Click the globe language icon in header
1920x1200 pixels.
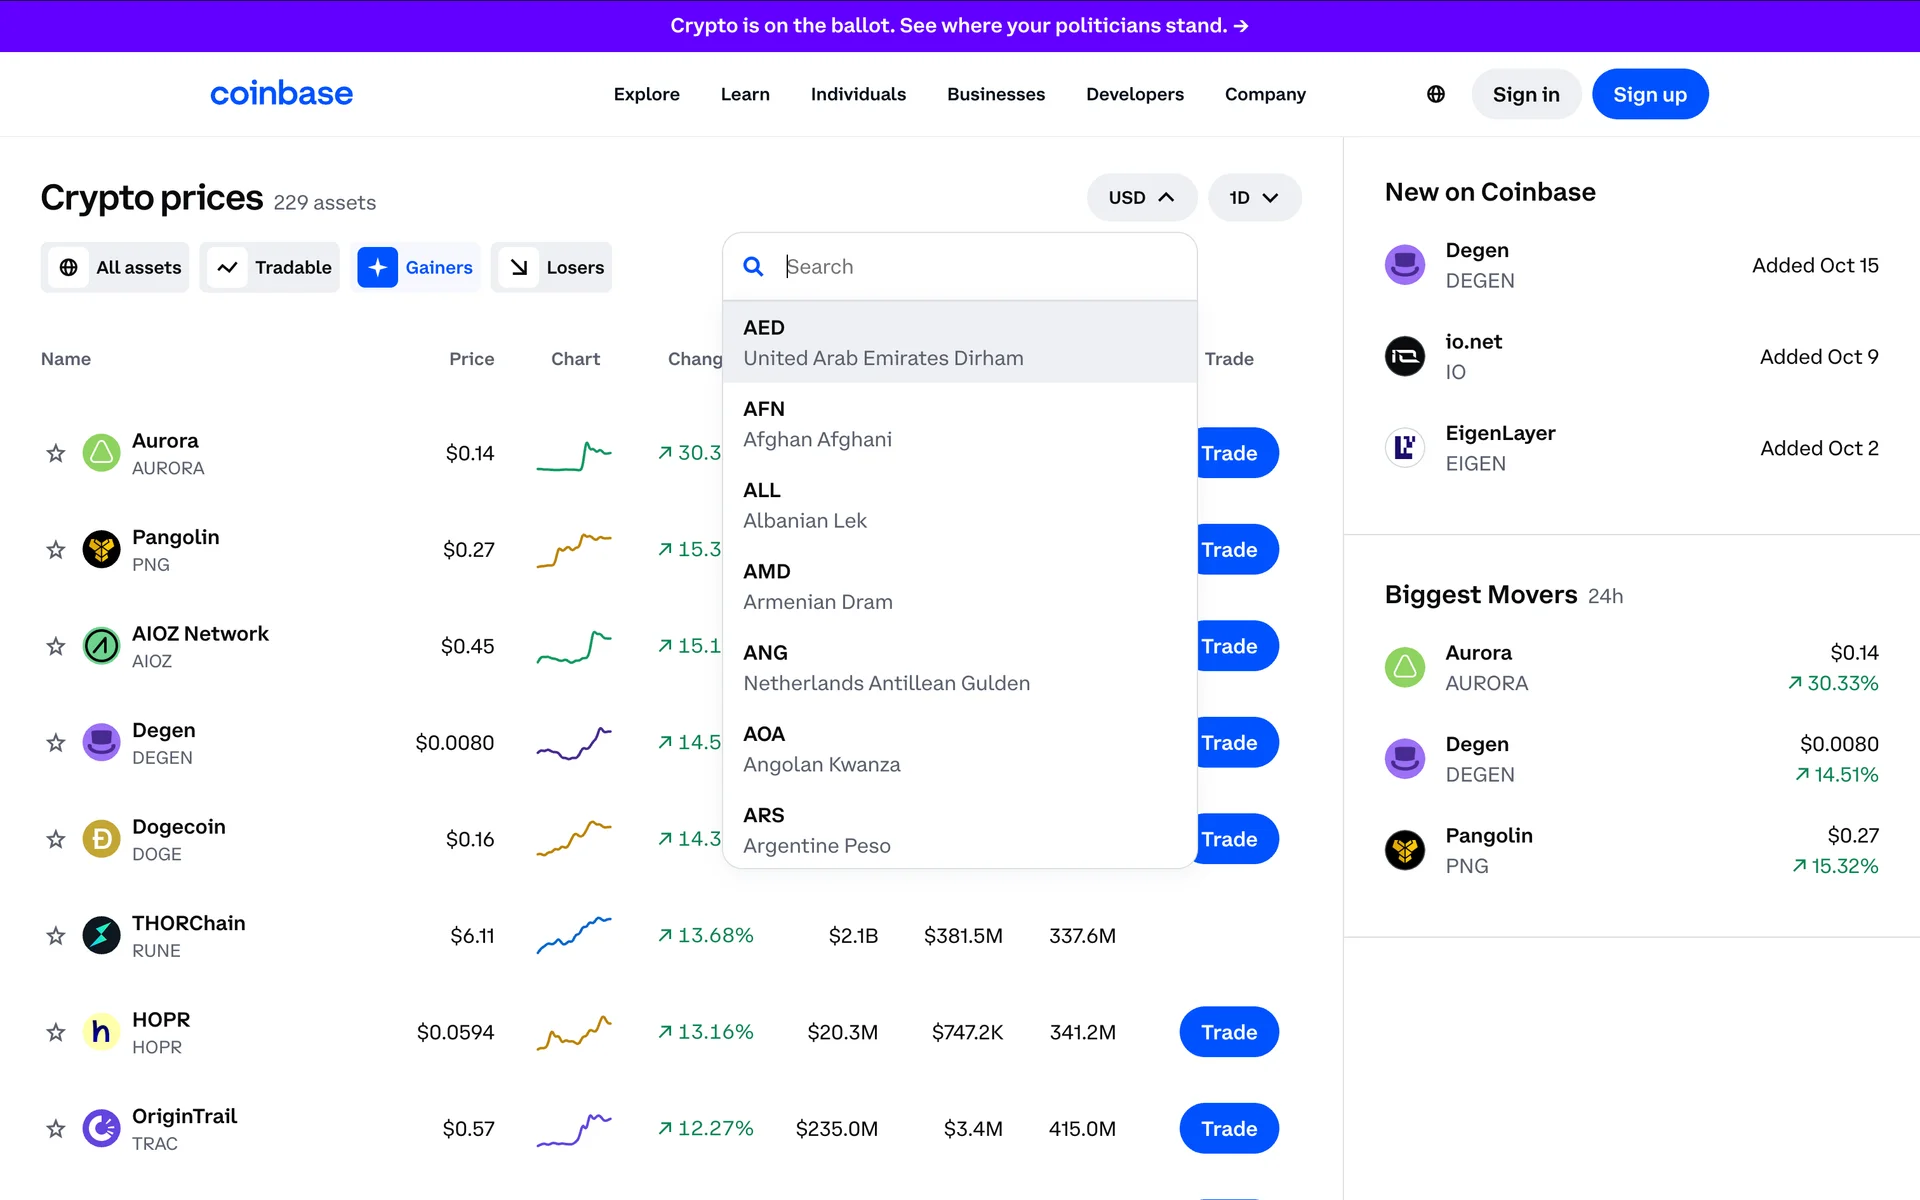point(1435,94)
